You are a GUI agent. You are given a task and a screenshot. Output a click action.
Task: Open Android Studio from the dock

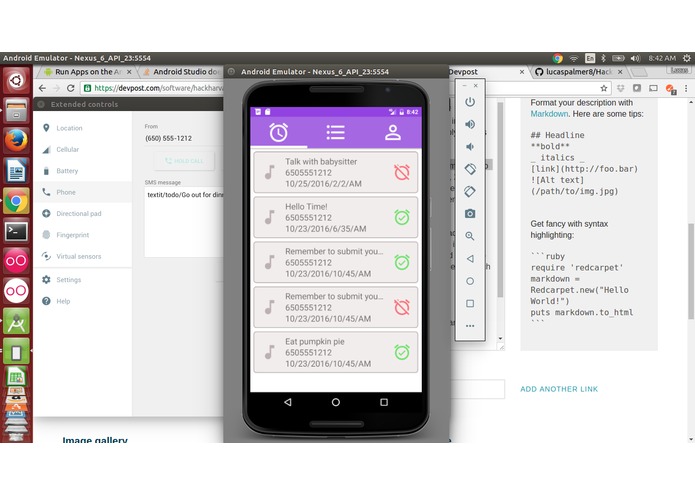(x=16, y=321)
